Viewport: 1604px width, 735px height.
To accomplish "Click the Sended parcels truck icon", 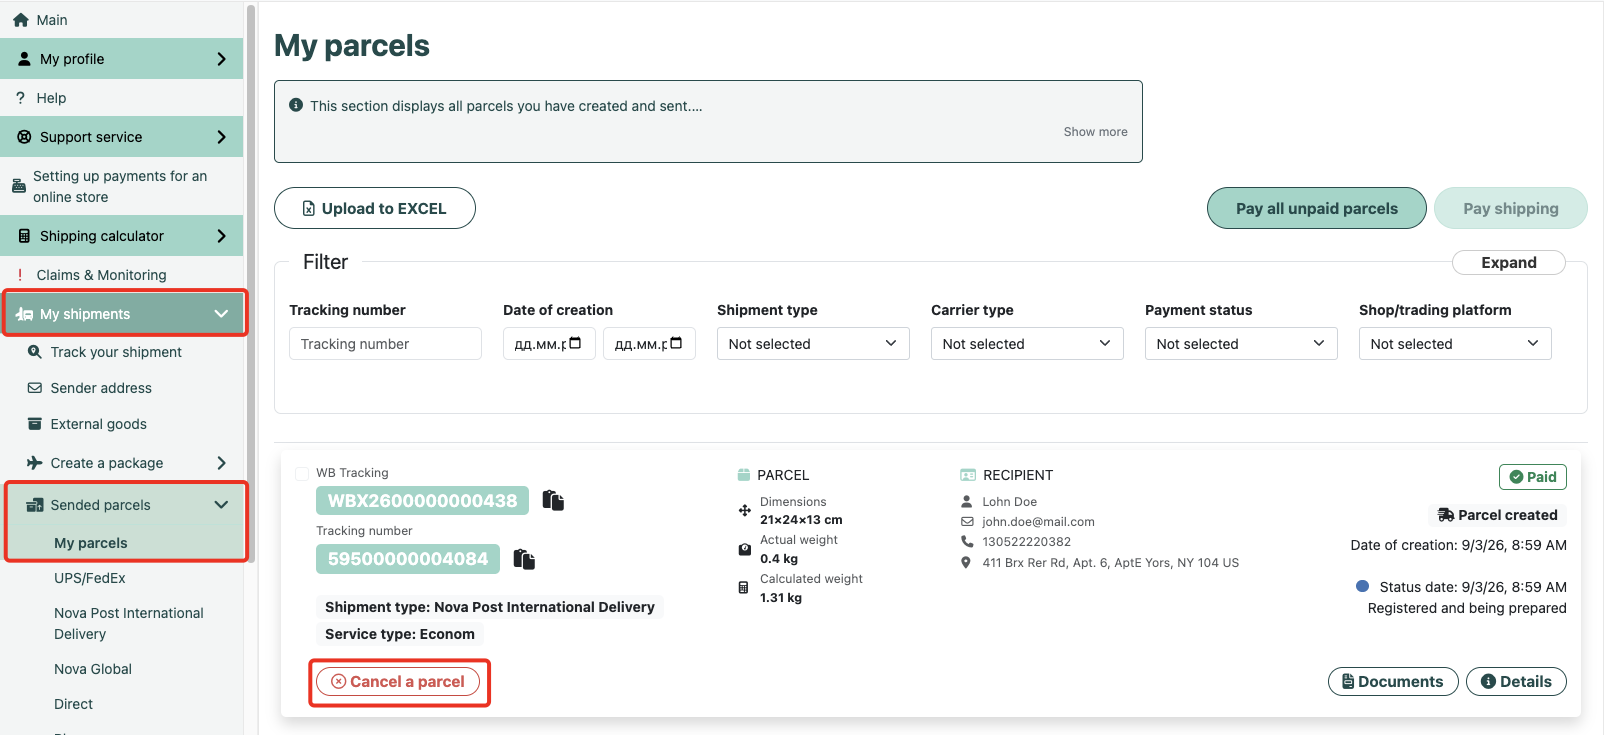I will pyautogui.click(x=35, y=505).
